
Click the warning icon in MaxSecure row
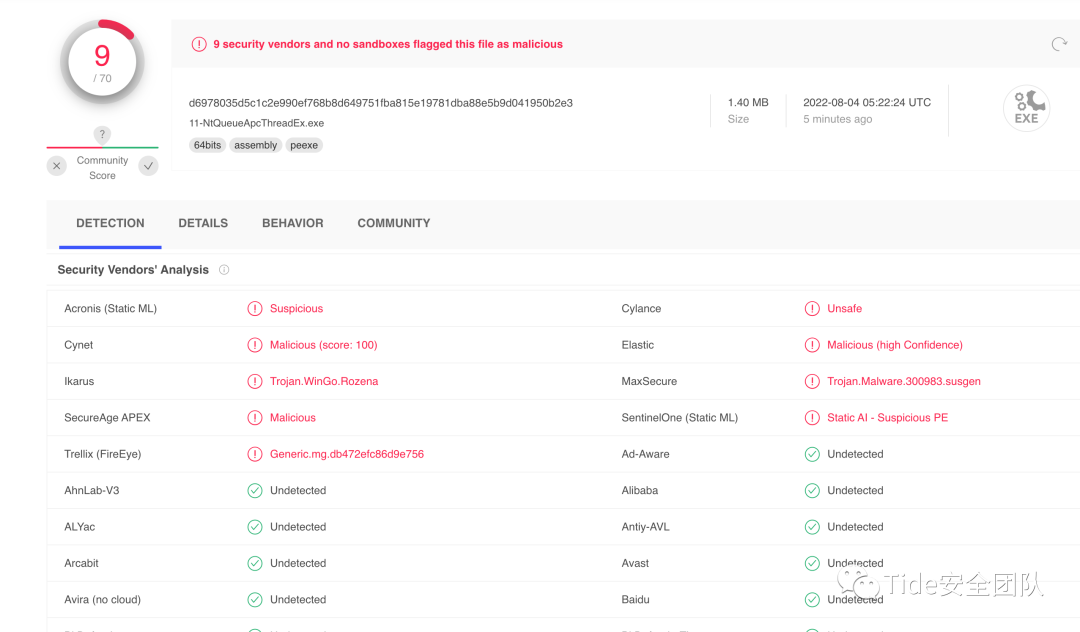812,381
